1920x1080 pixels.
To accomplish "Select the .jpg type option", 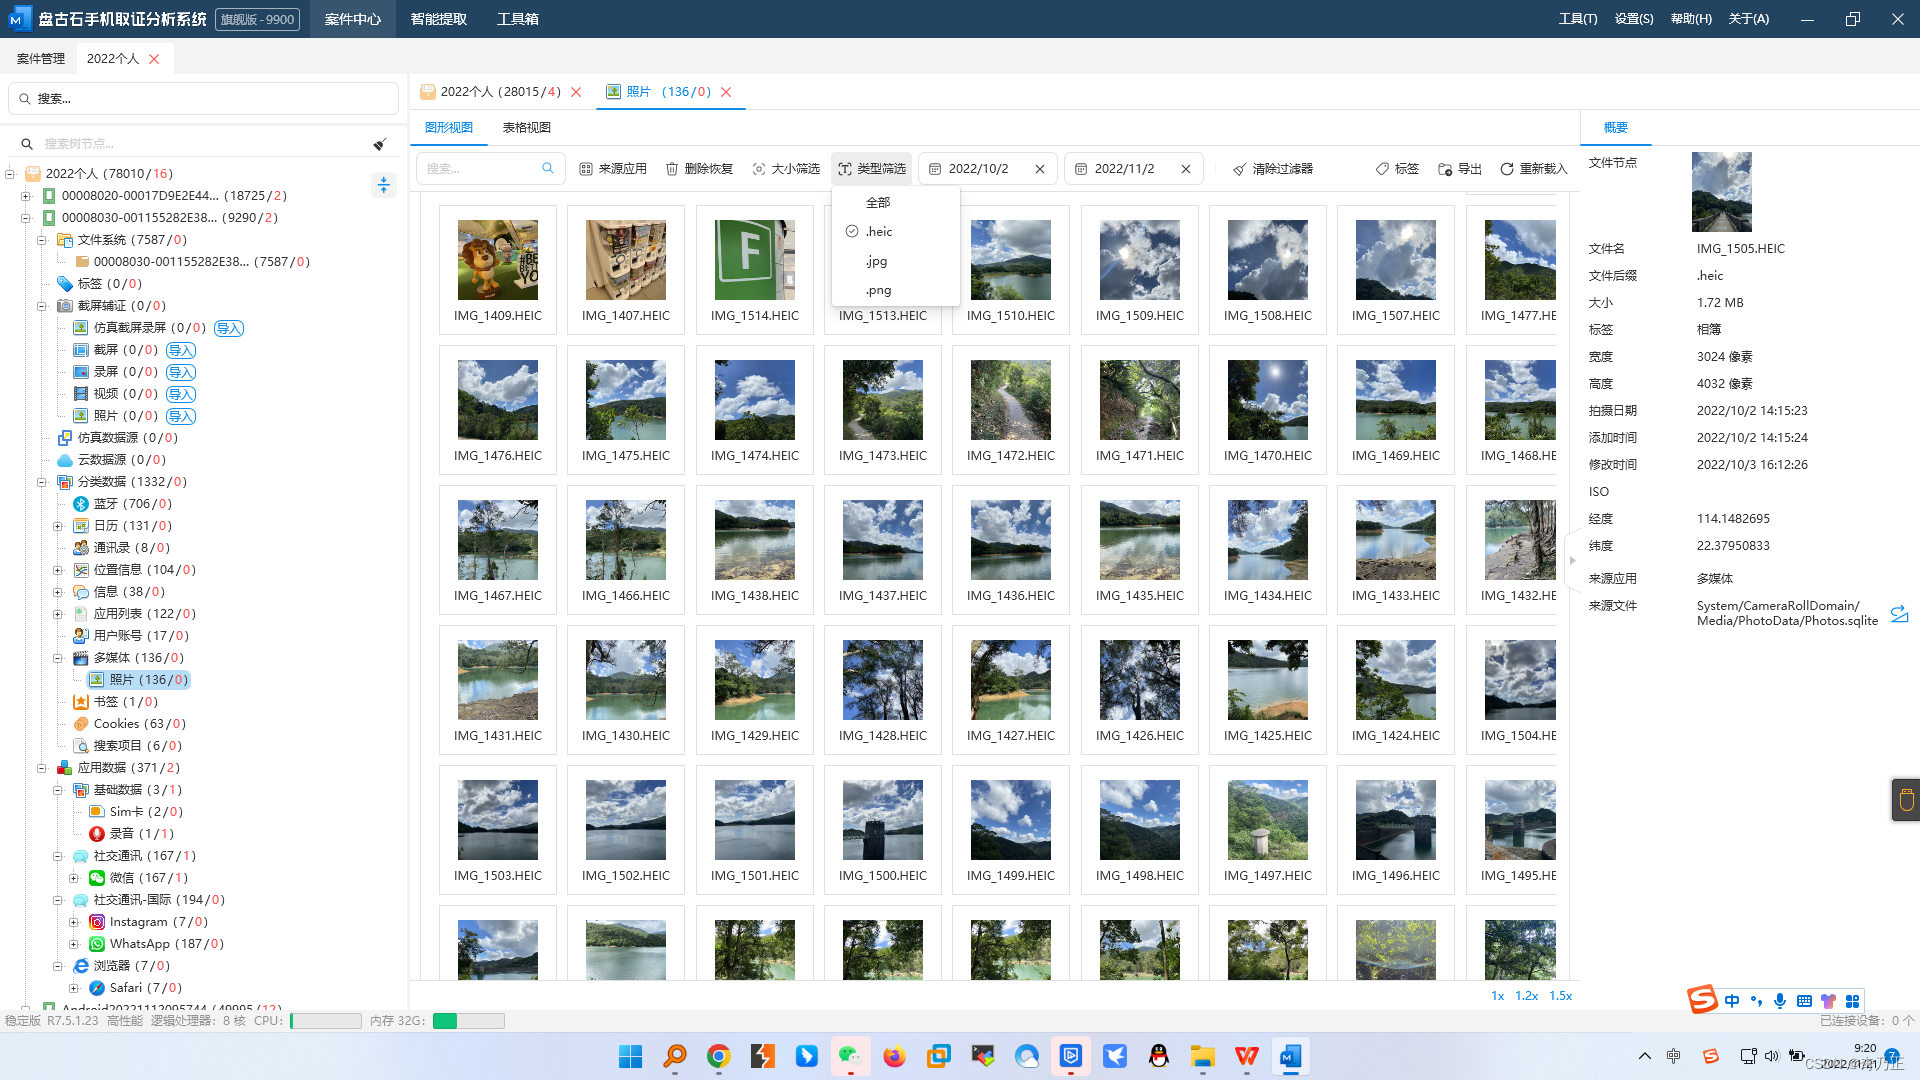I will point(877,261).
